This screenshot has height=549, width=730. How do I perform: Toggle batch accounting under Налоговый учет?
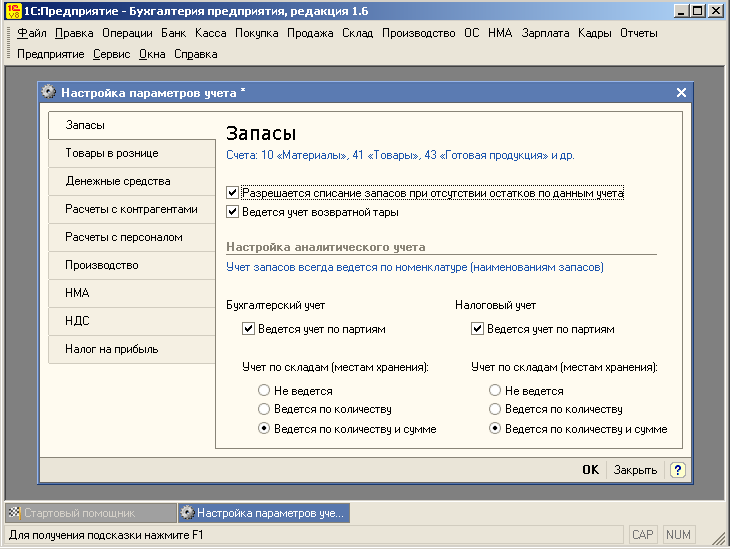tap(477, 329)
